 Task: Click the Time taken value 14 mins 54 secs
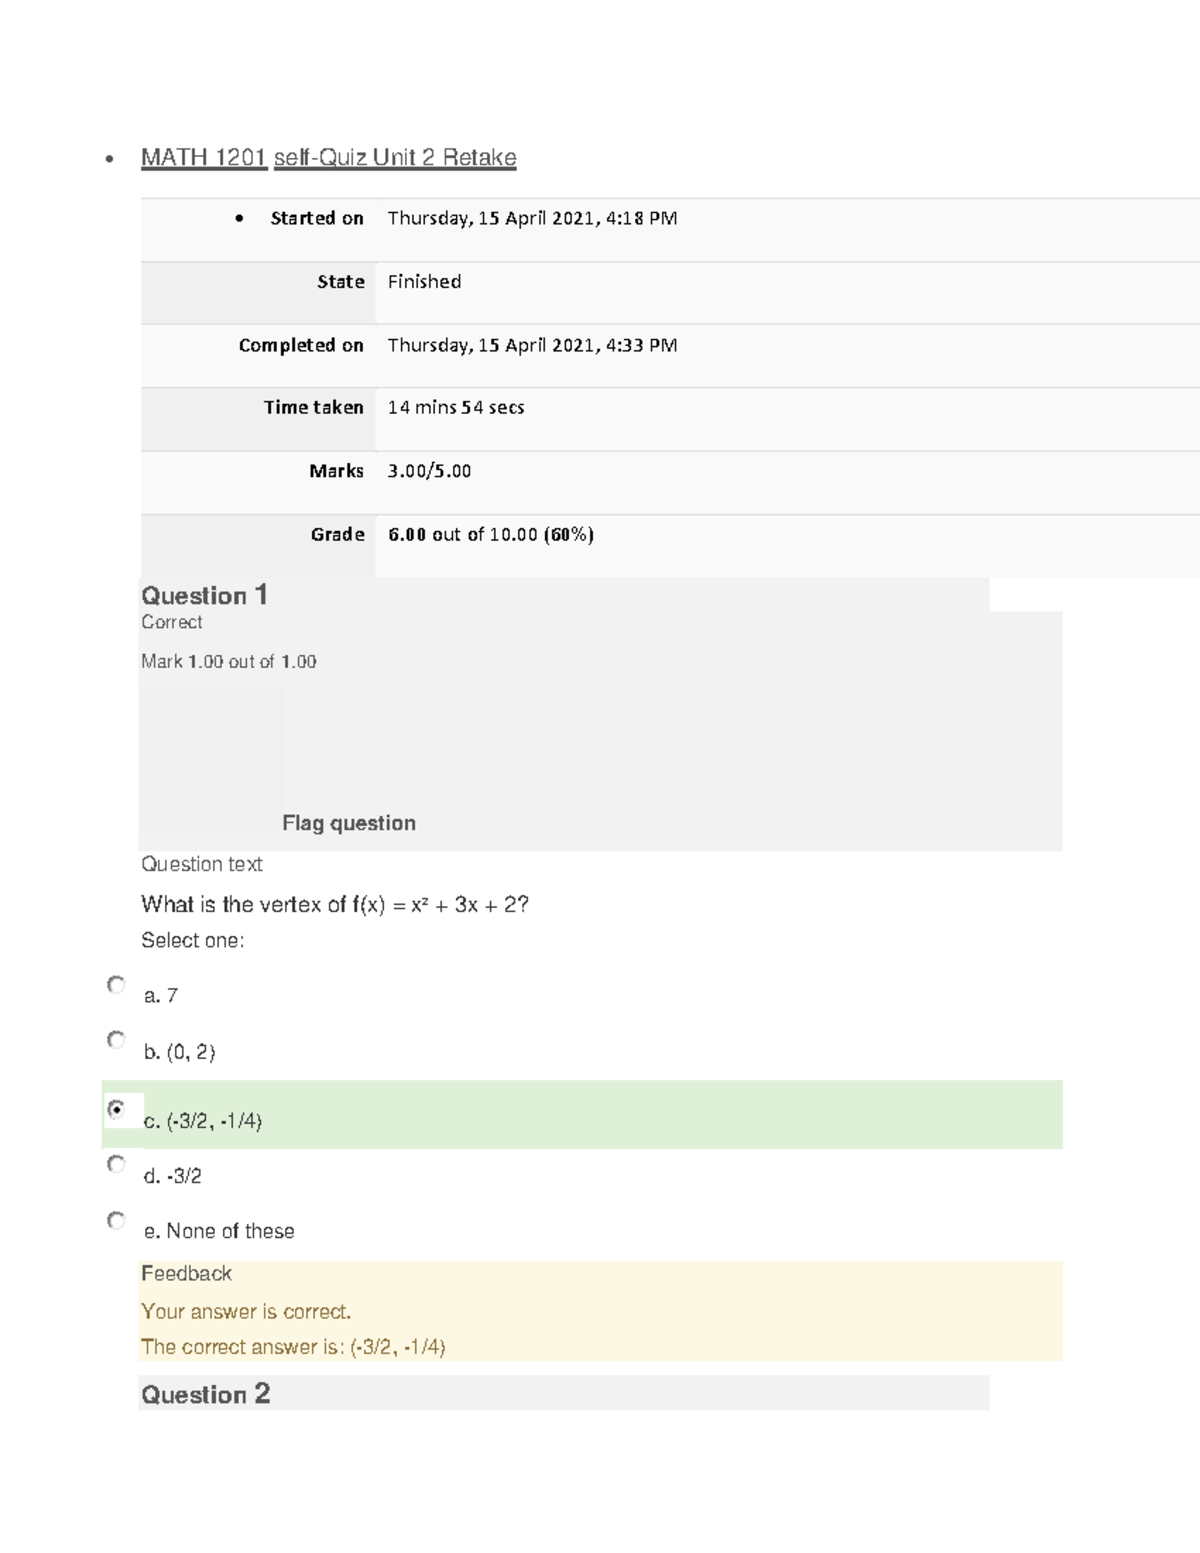[x=456, y=407]
